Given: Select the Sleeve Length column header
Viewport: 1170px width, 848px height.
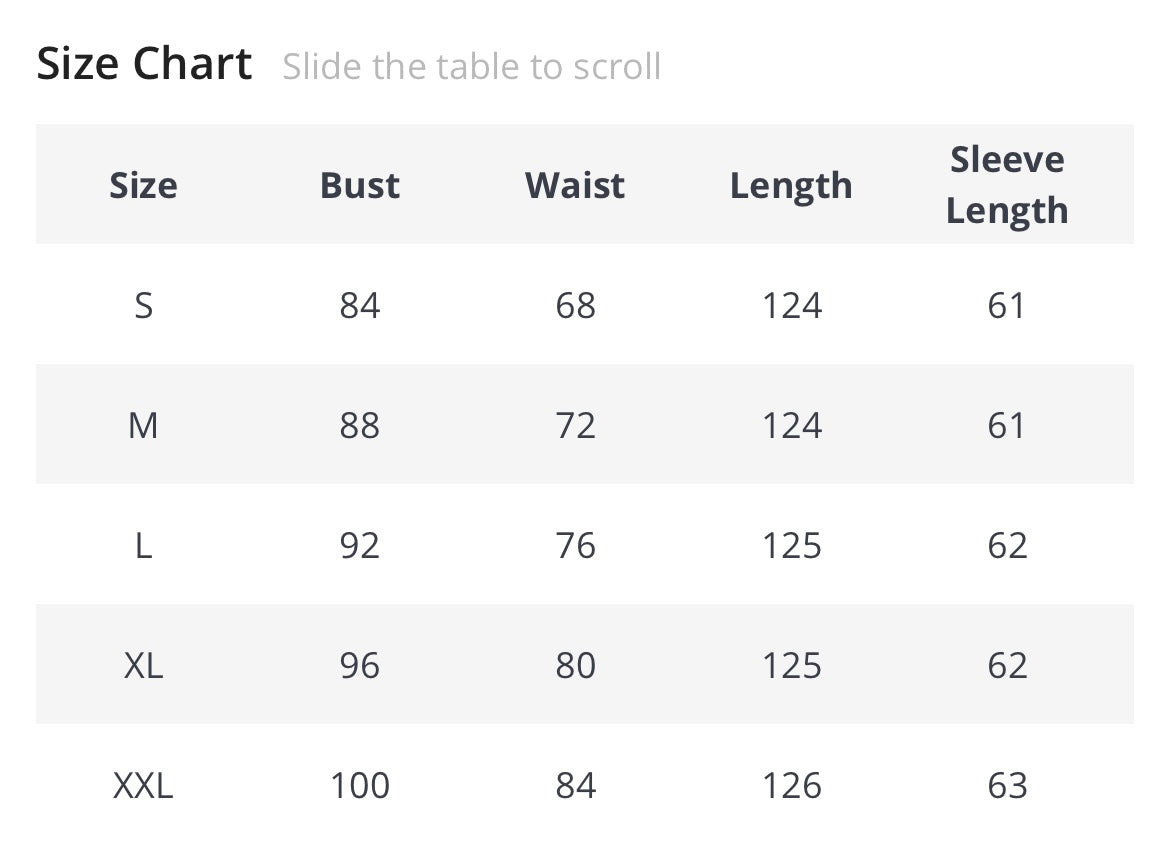Looking at the screenshot, I should pos(1007,185).
